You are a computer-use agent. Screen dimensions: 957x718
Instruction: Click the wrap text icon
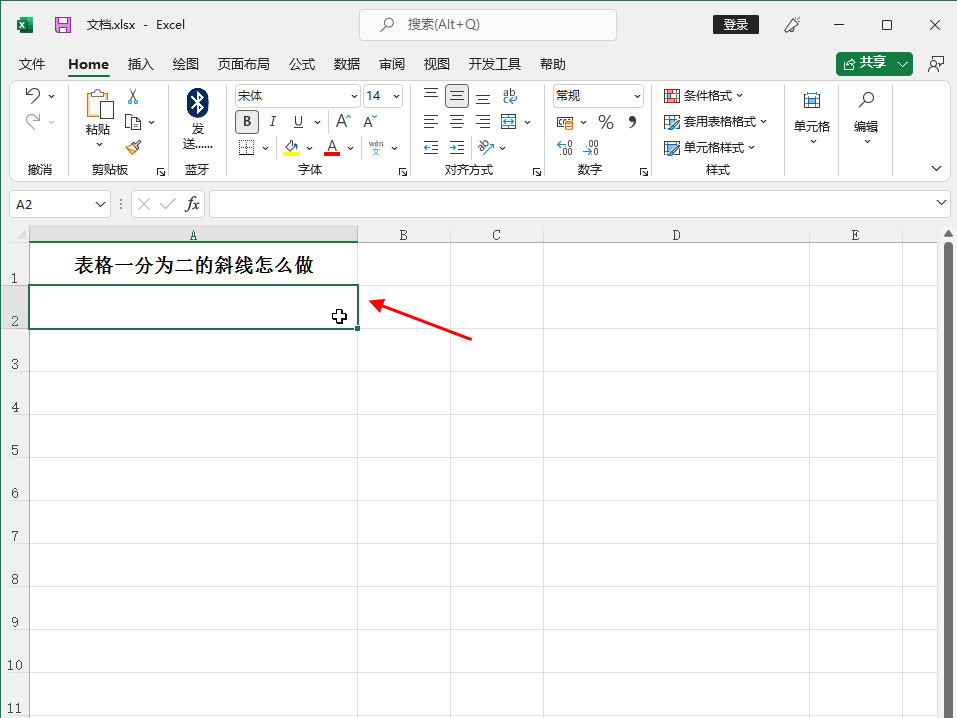510,96
